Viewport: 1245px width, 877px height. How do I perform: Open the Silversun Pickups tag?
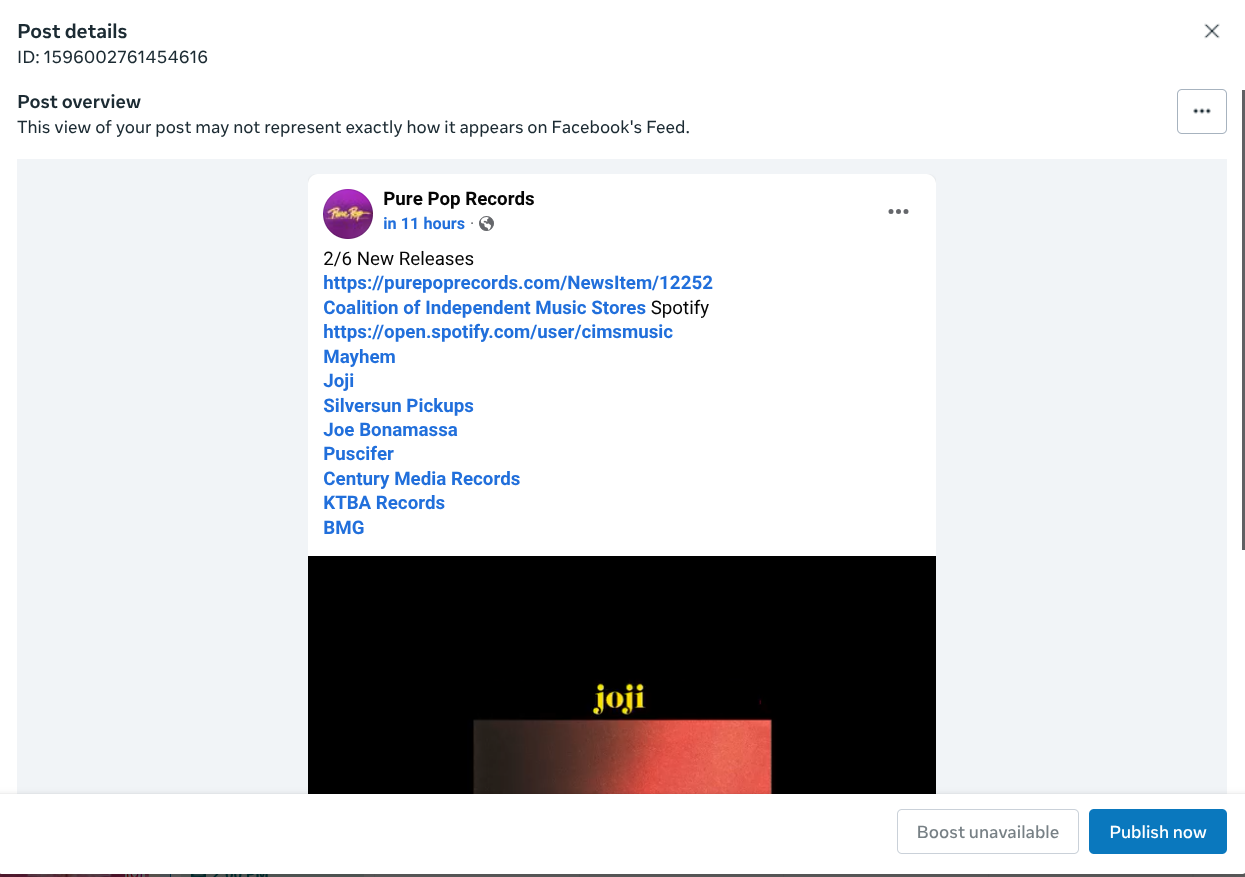(x=398, y=406)
